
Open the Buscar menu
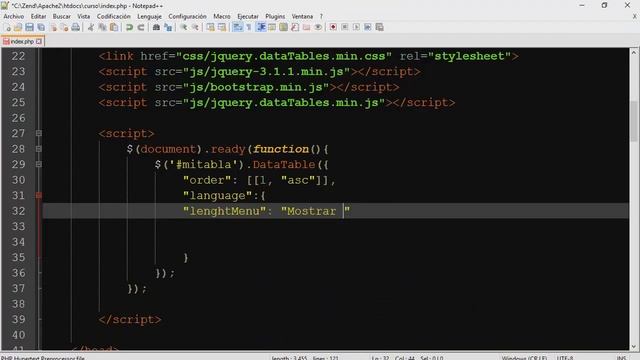tap(62, 16)
